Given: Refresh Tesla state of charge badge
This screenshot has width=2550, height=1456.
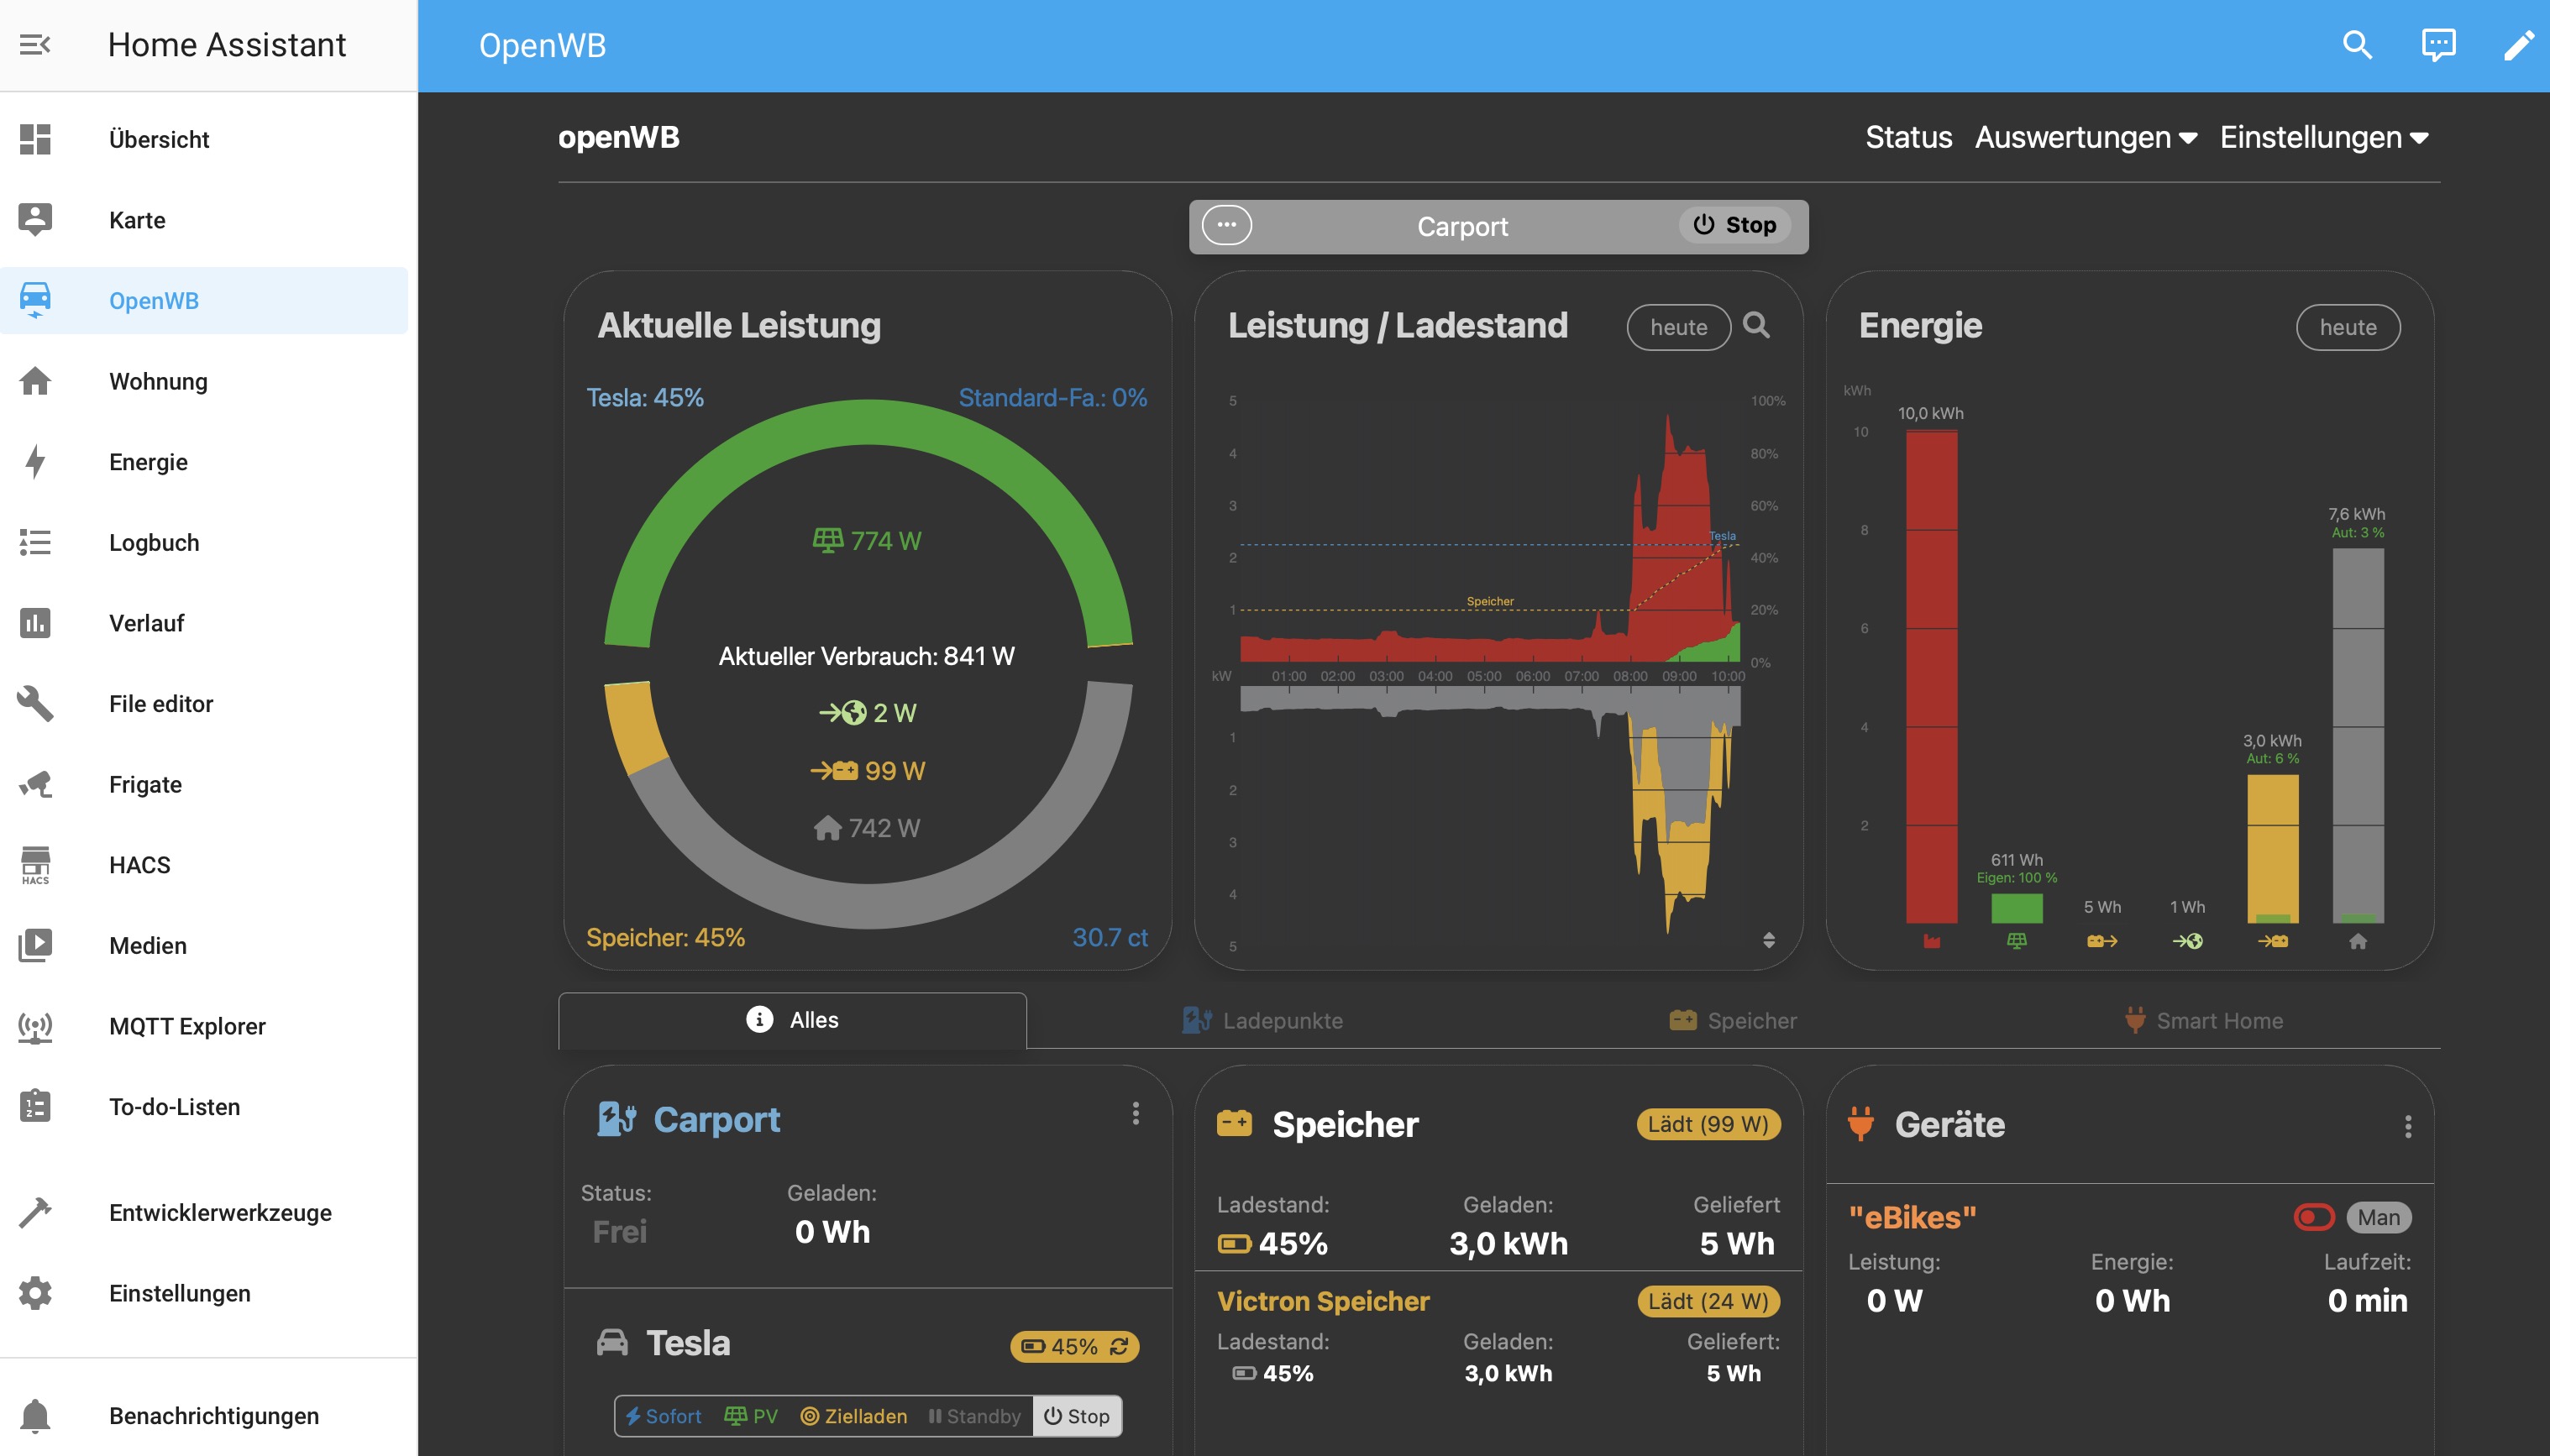Looking at the screenshot, I should point(1120,1346).
